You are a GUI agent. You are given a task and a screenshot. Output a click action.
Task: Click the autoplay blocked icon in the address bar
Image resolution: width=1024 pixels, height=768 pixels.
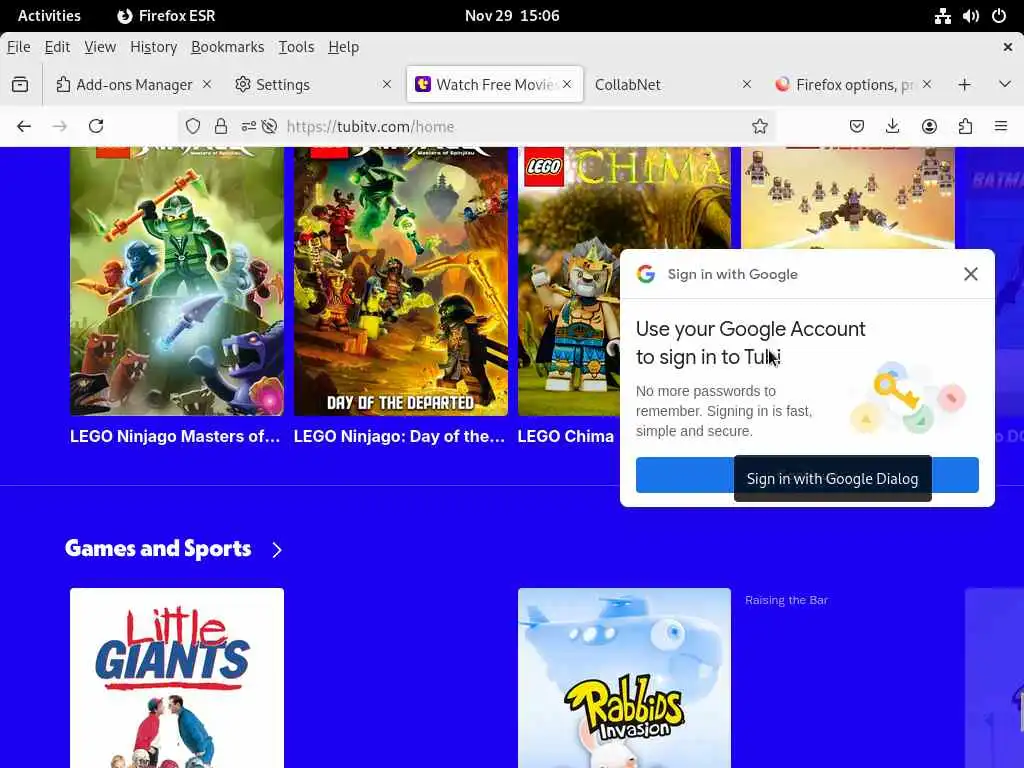pyautogui.click(x=269, y=126)
